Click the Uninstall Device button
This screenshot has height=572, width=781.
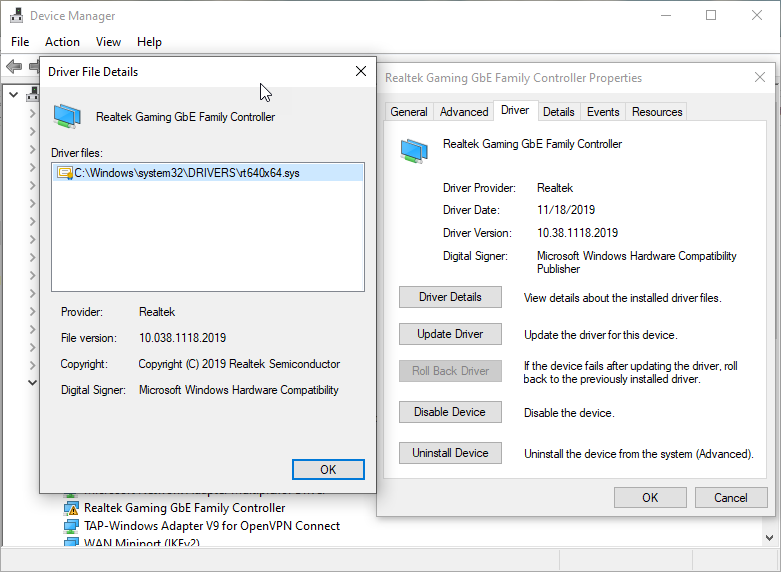pos(450,453)
